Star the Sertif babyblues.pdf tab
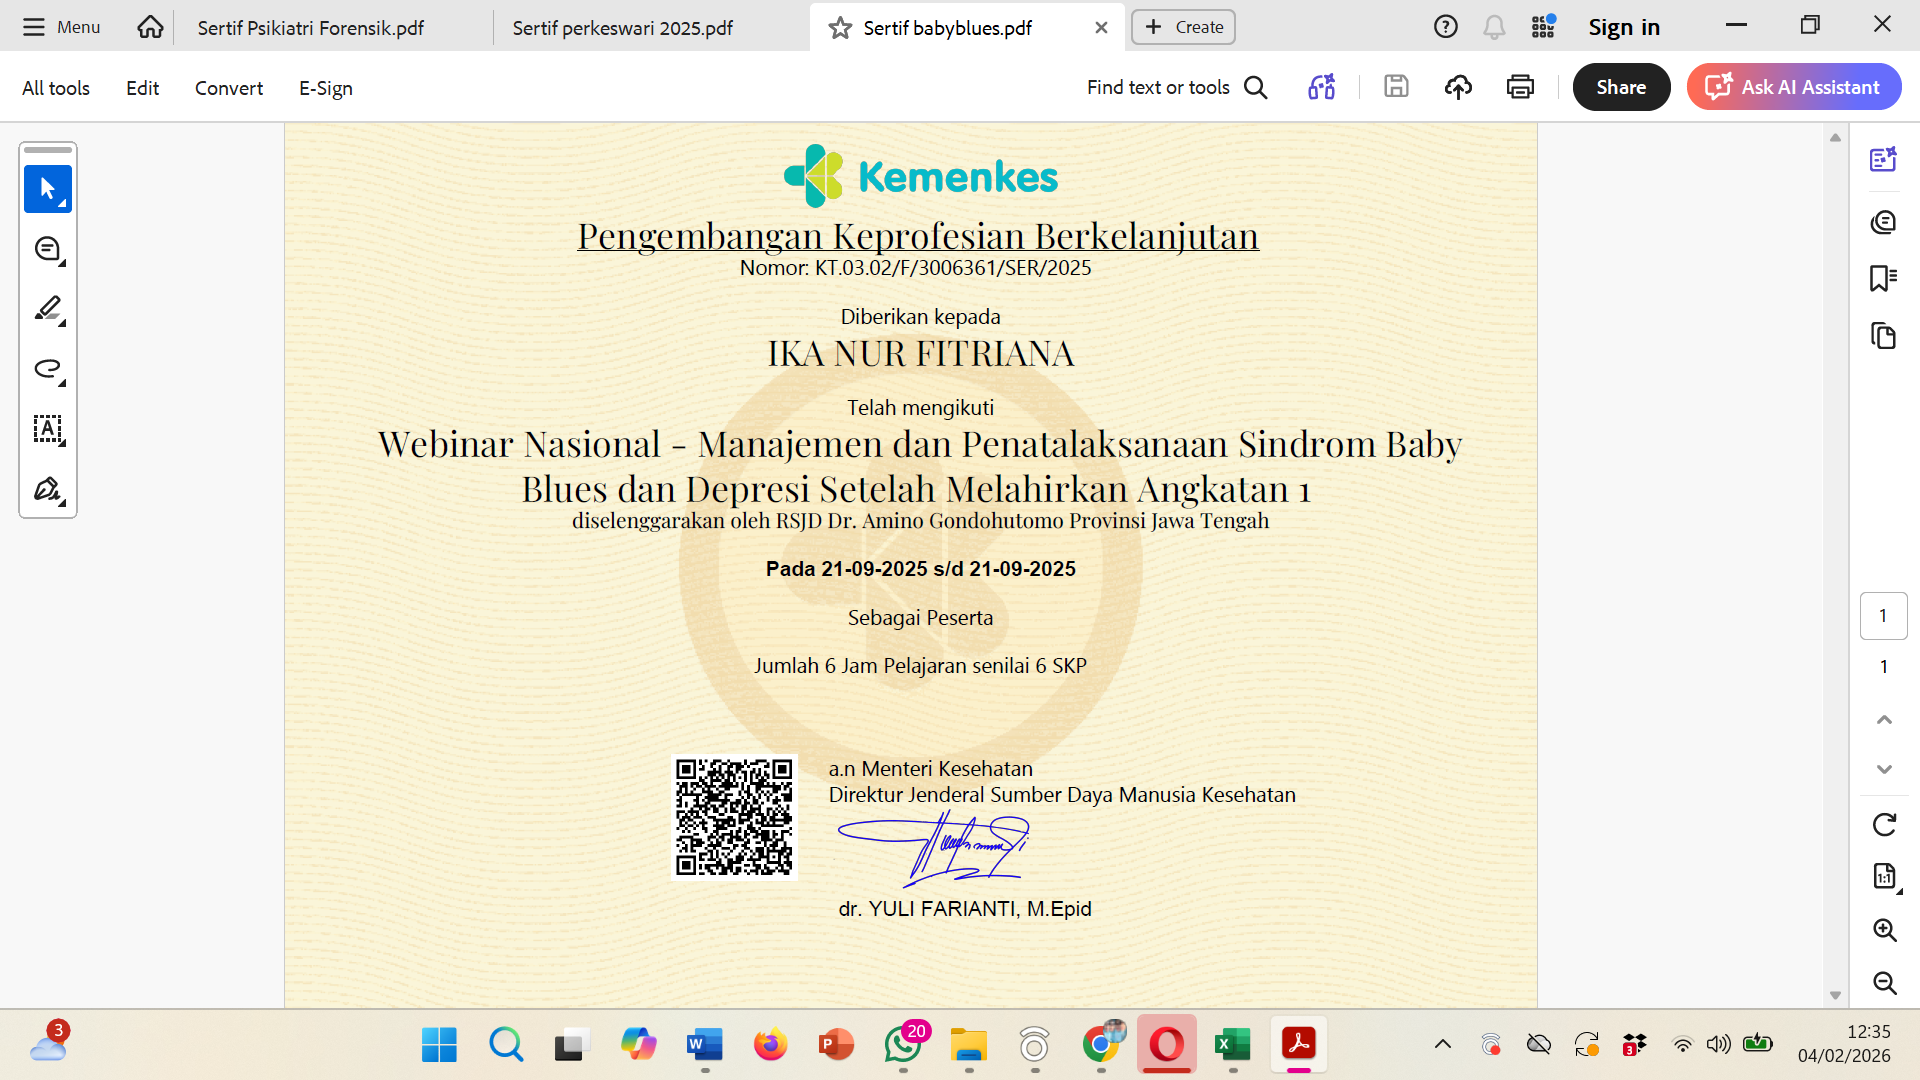The height and width of the screenshot is (1080, 1920). [x=840, y=28]
